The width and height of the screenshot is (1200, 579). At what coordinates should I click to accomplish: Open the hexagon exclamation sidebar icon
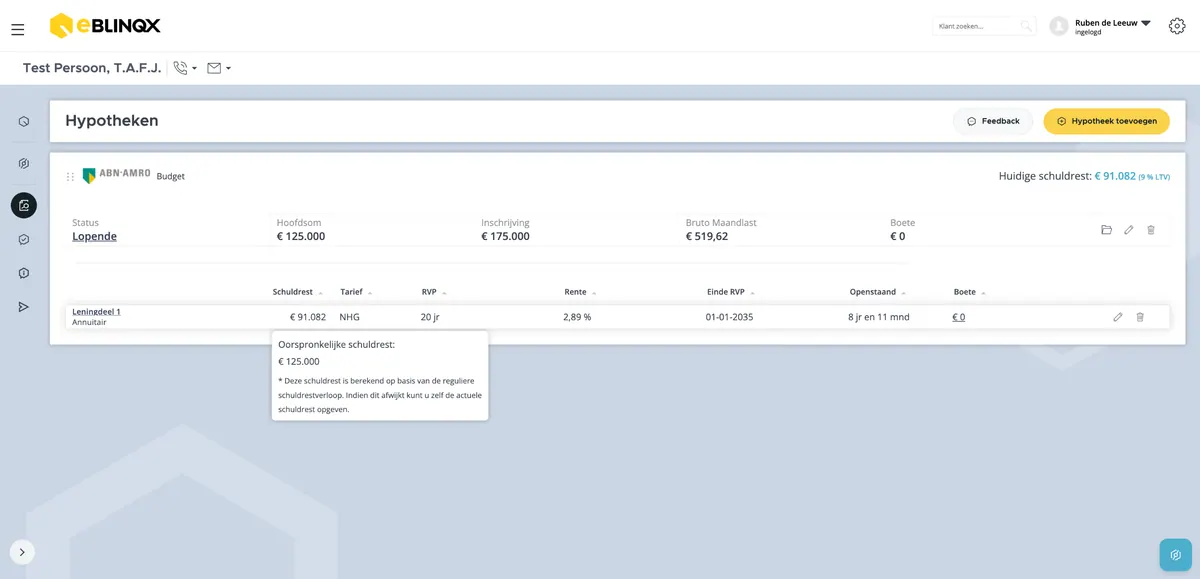click(x=24, y=273)
